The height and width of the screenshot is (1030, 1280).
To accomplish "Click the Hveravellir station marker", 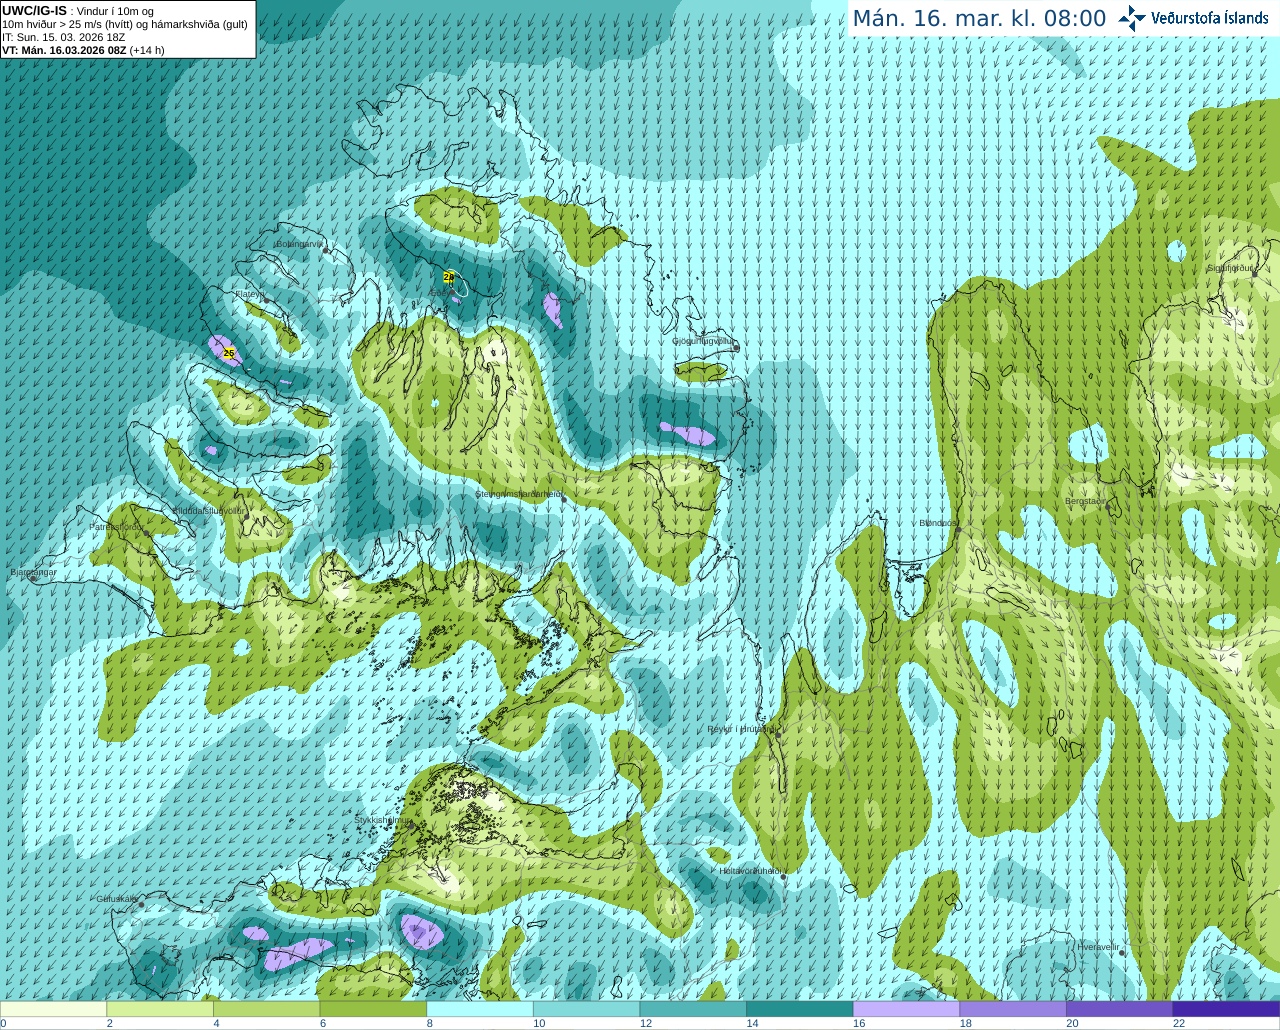I will pyautogui.click(x=1122, y=953).
